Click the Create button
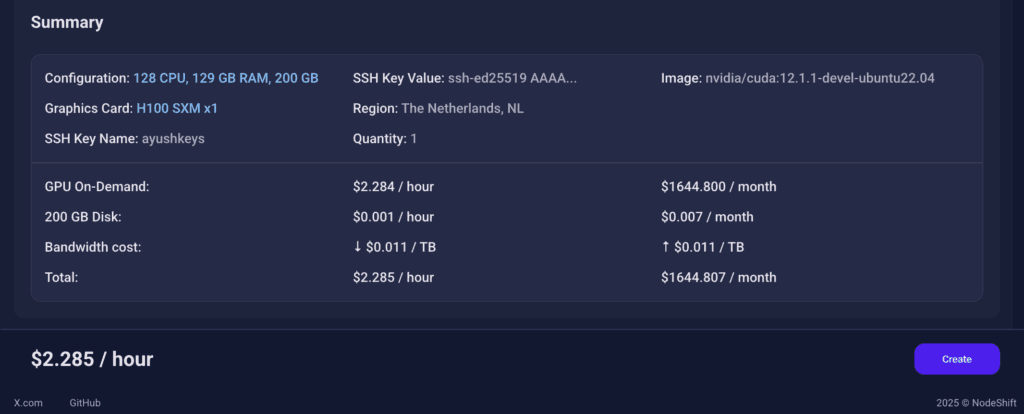This screenshot has height=414, width=1024. [x=956, y=359]
